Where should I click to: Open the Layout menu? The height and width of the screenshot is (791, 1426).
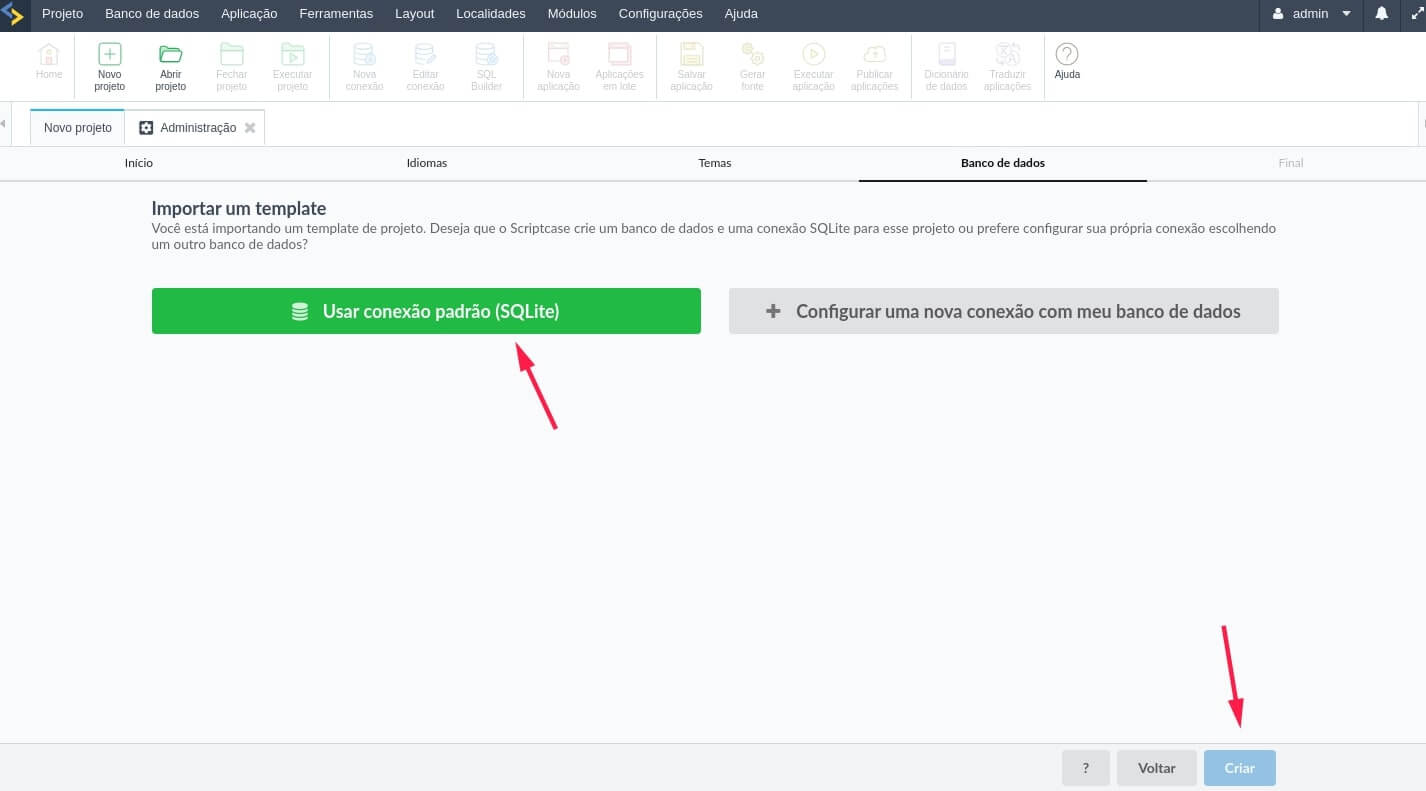click(x=414, y=14)
